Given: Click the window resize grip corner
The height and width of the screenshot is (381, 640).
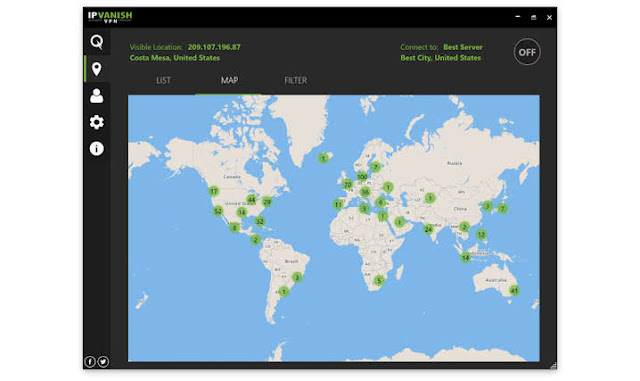Looking at the screenshot, I should click(x=553, y=365).
